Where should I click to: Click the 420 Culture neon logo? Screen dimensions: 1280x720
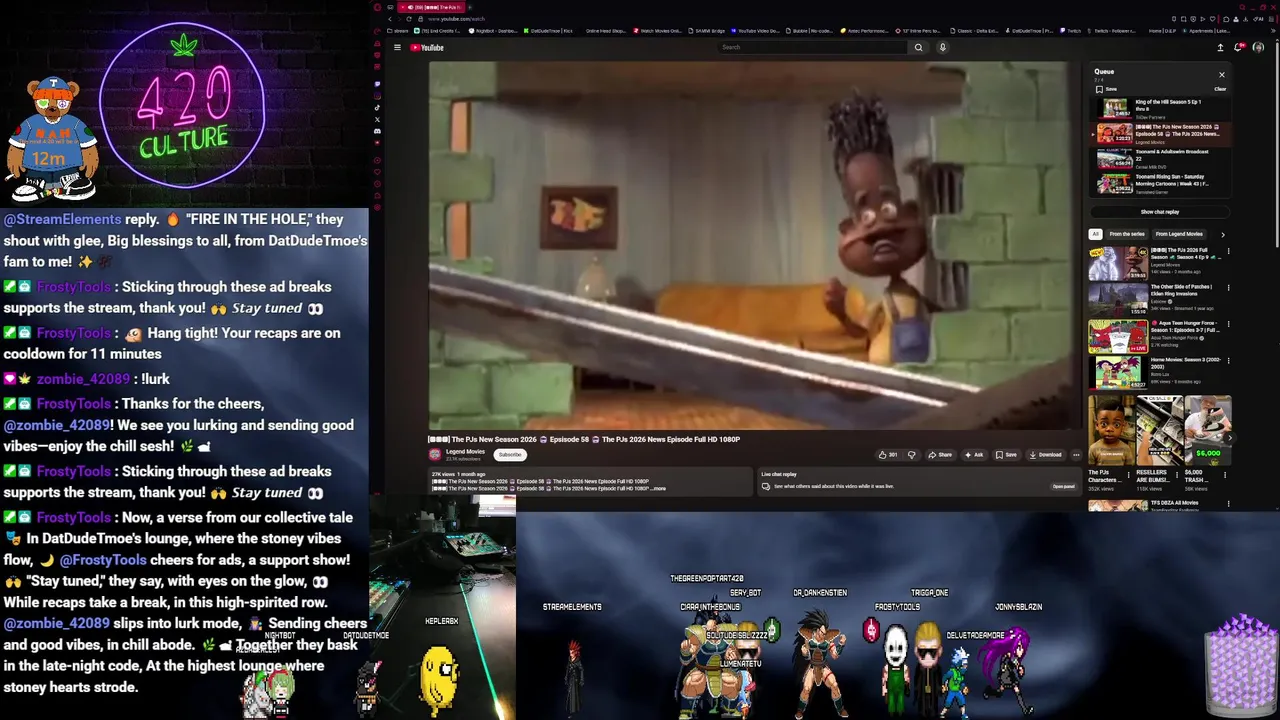point(183,104)
